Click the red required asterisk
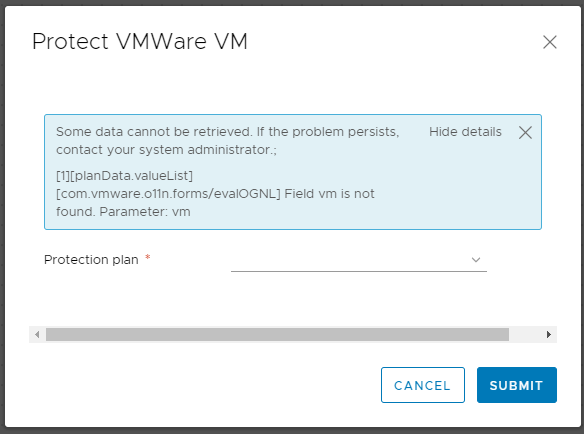The width and height of the screenshot is (584, 434). [148, 257]
